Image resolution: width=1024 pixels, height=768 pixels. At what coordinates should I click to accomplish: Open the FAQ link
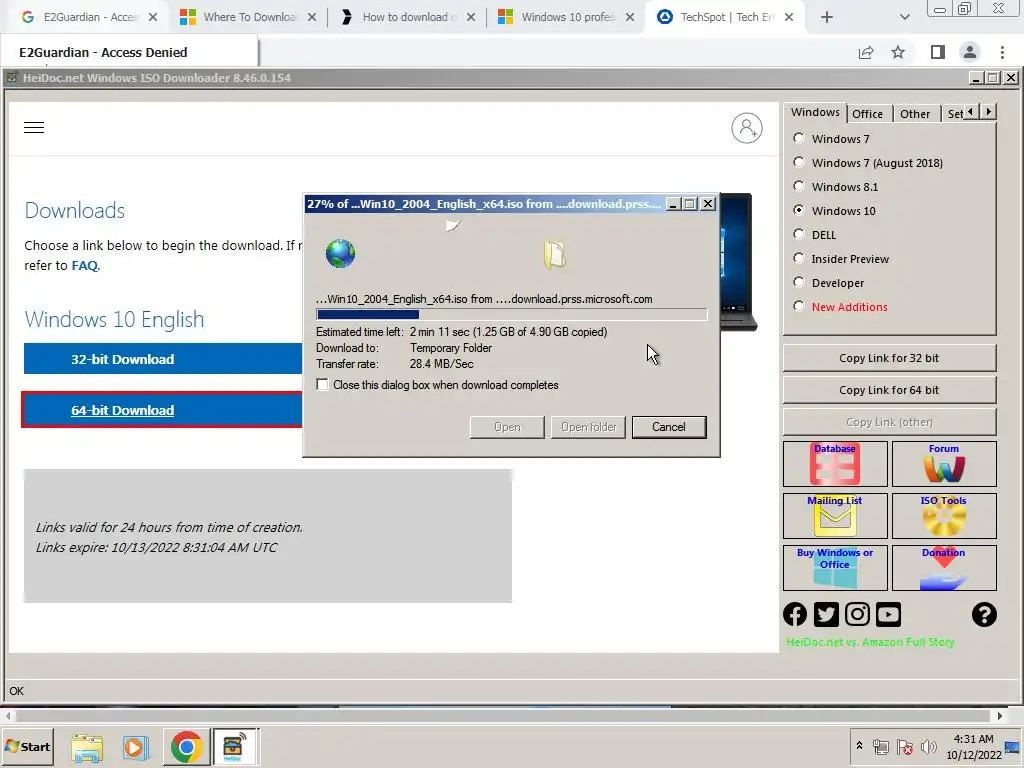pos(85,265)
